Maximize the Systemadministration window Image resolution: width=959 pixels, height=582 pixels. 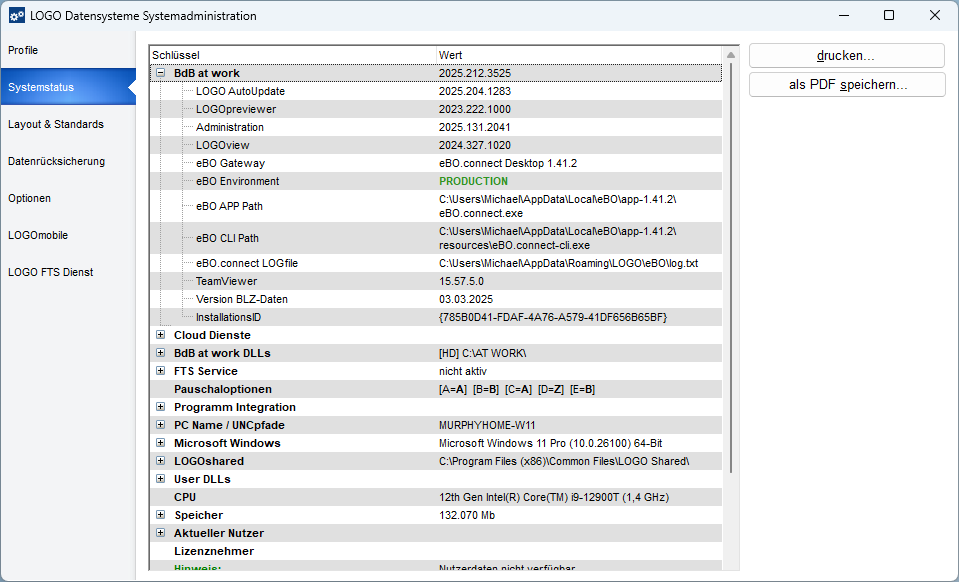889,15
